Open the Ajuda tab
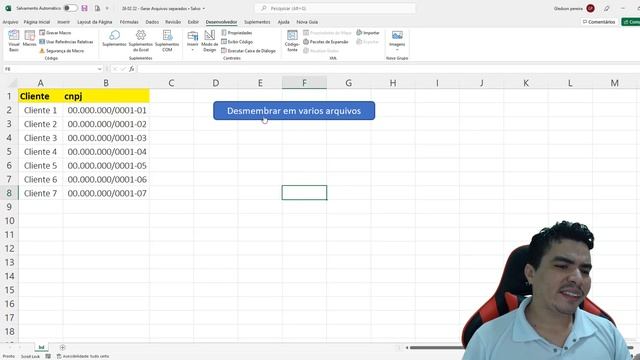 [284, 22]
